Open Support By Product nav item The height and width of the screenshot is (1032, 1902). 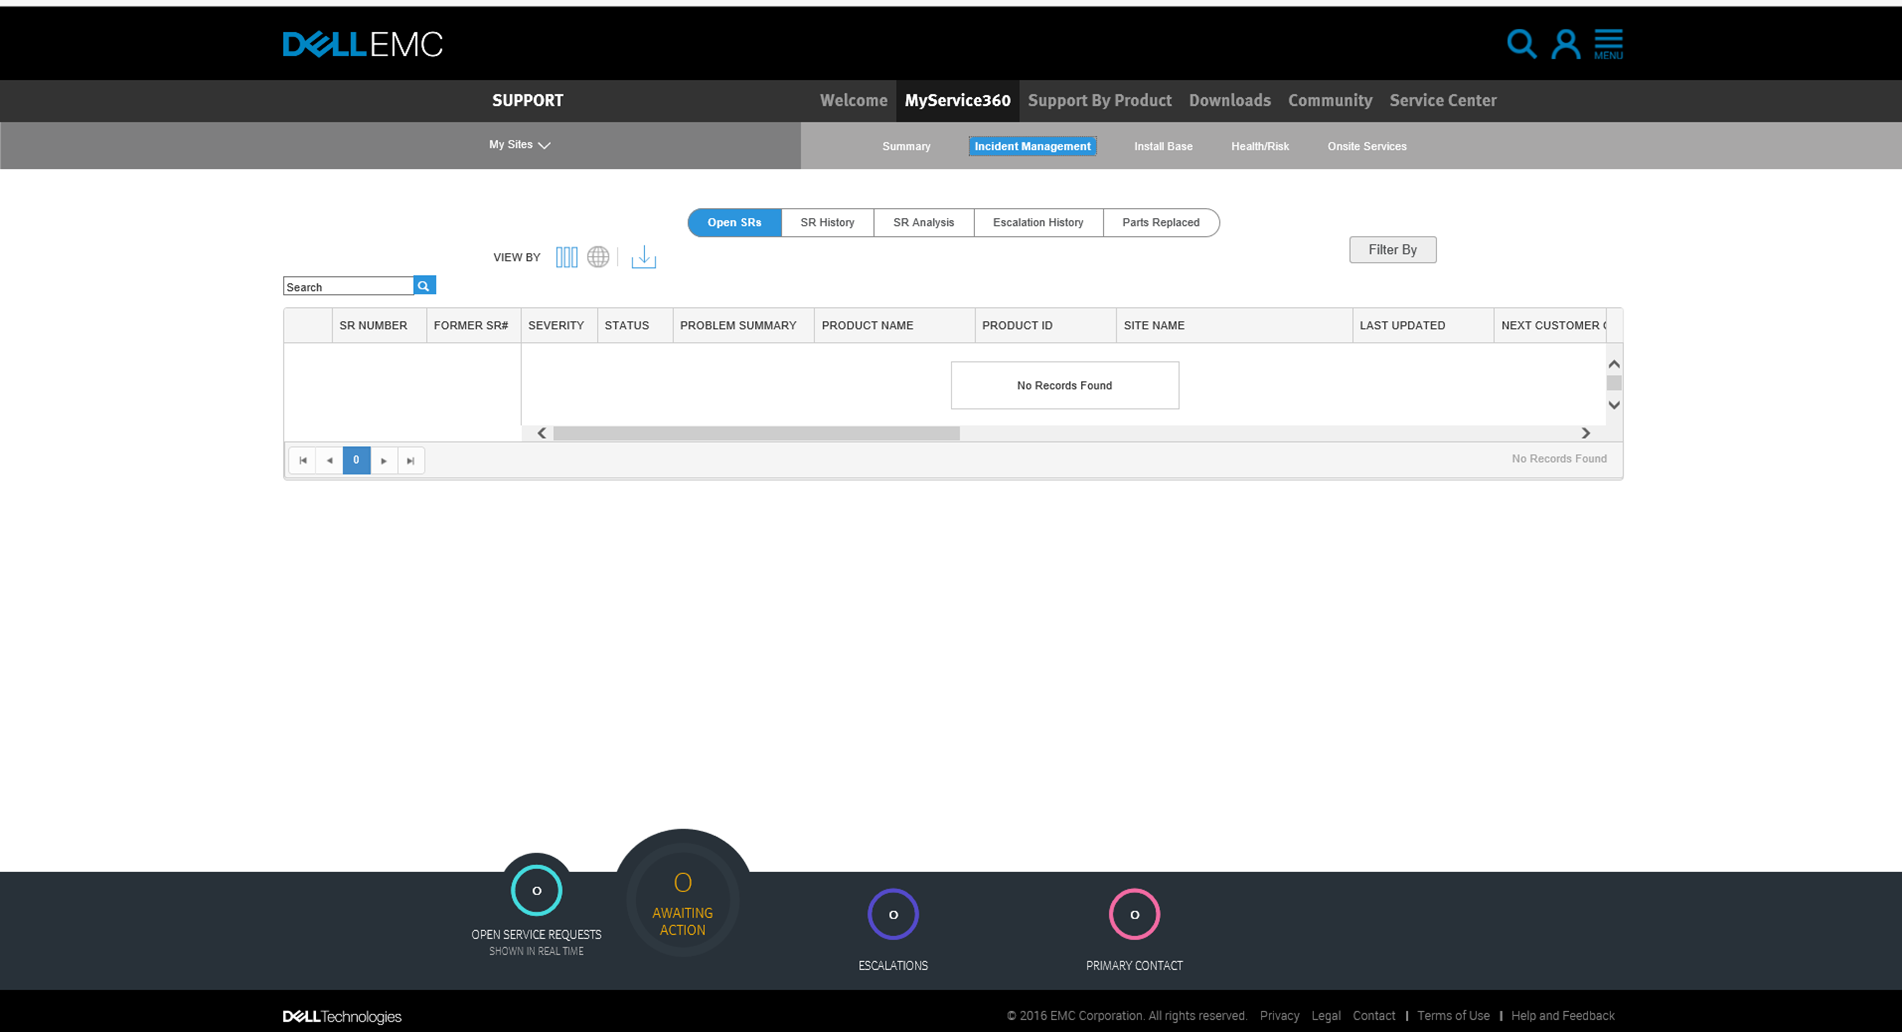click(1099, 100)
